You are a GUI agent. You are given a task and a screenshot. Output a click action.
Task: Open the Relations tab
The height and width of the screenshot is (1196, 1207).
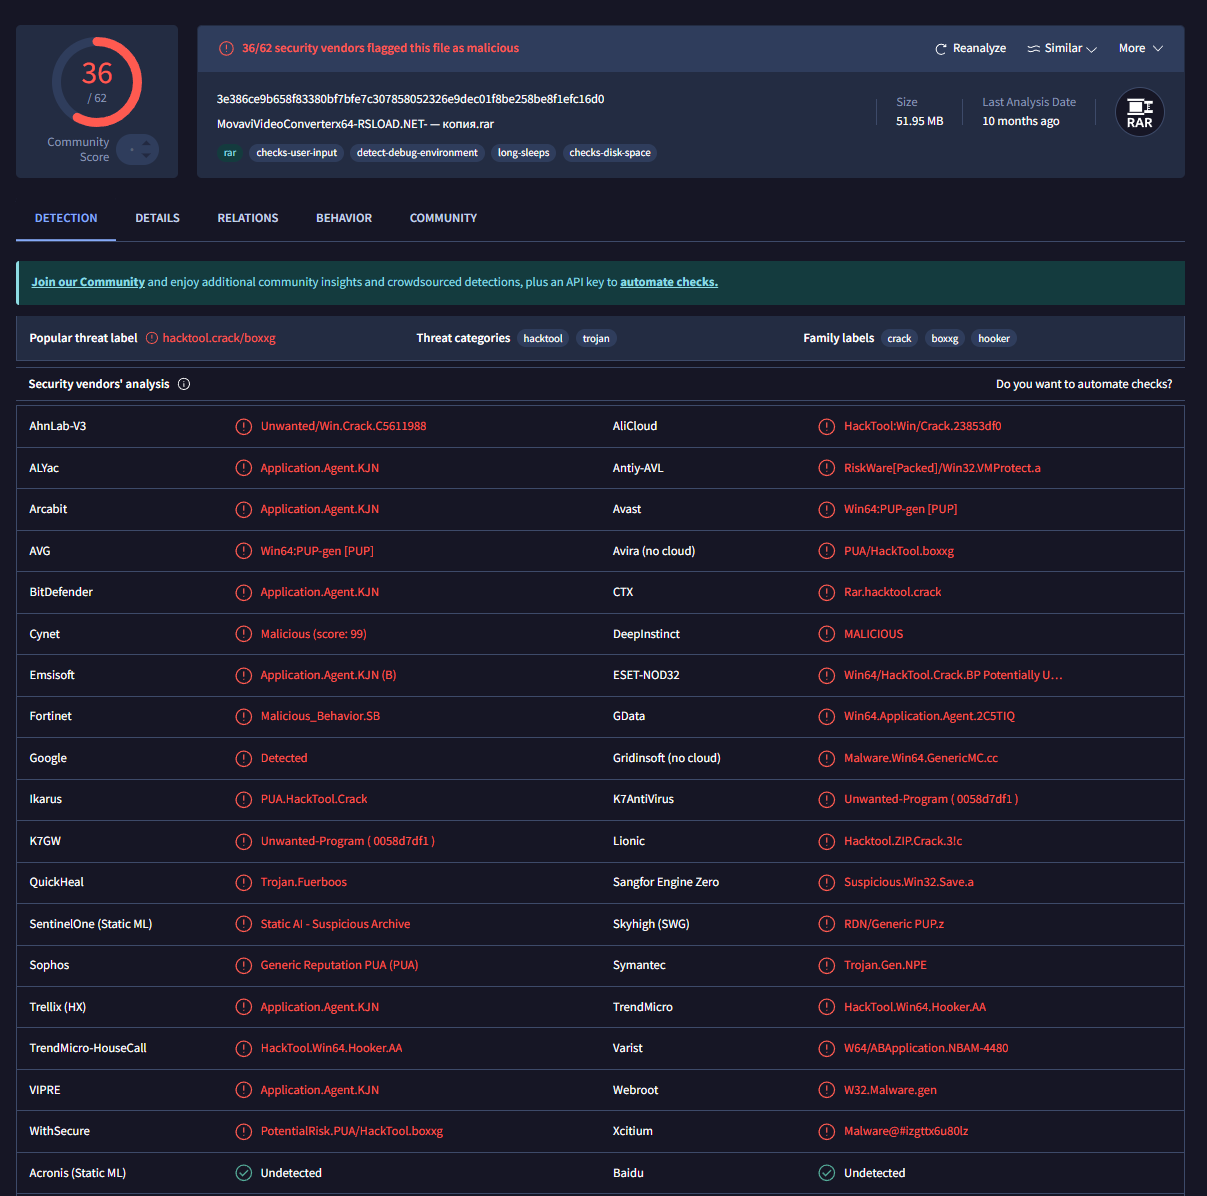coord(248,218)
